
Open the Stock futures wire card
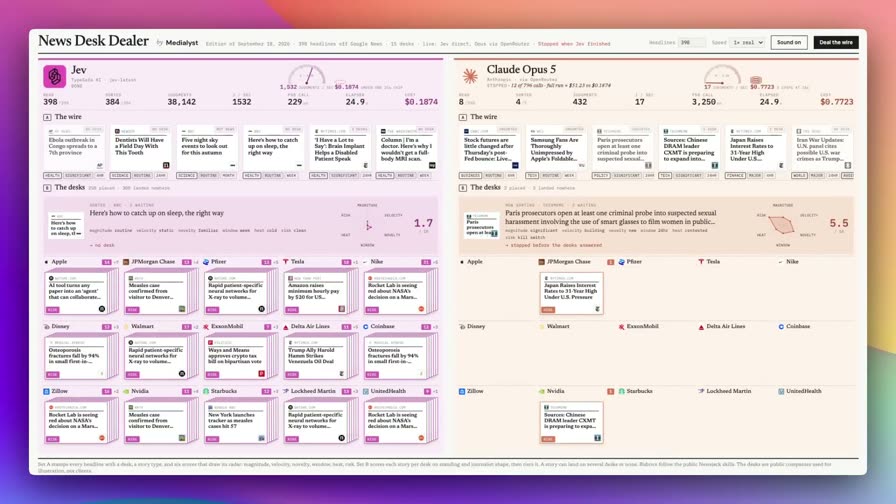(490, 147)
